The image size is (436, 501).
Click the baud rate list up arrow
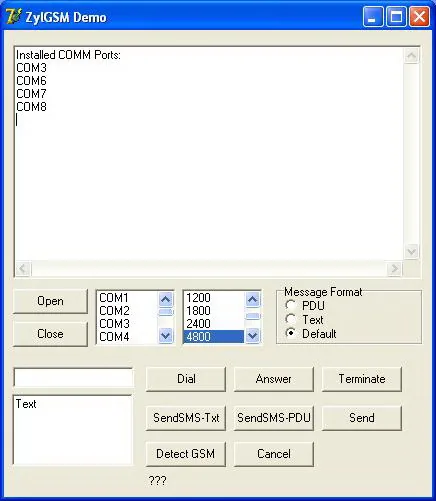252,299
